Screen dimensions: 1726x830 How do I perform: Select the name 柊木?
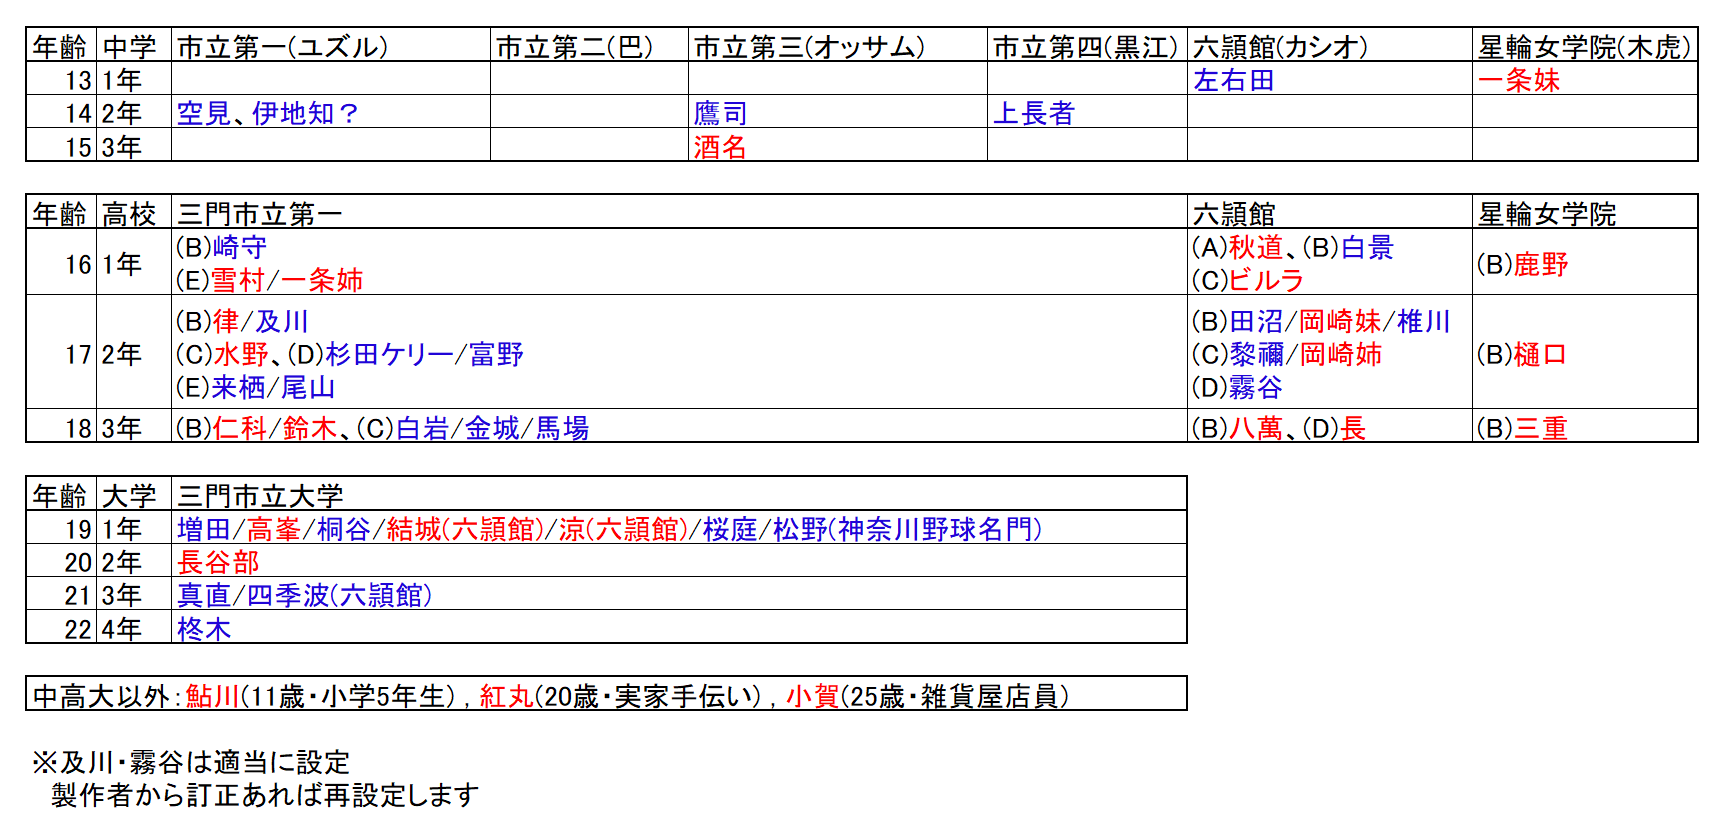pyautogui.click(x=204, y=629)
